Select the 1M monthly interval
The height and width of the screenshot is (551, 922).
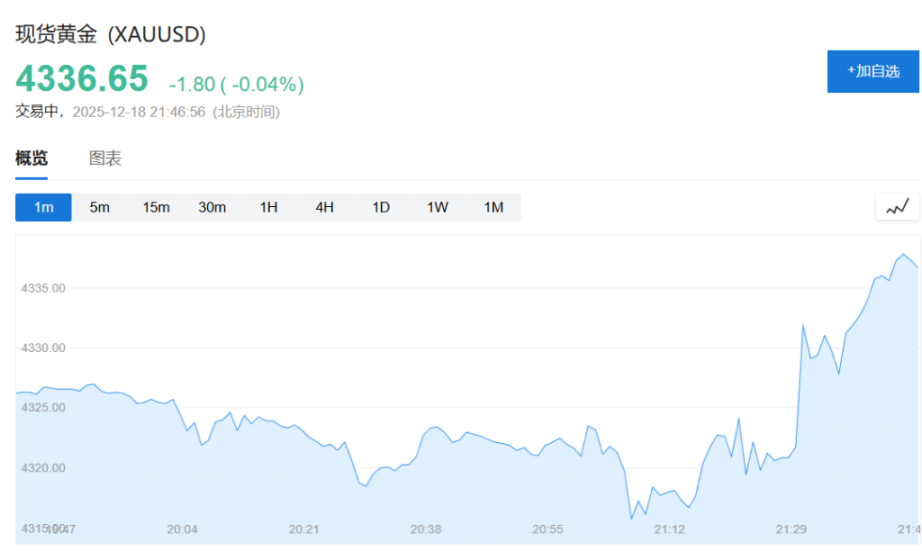coord(493,207)
